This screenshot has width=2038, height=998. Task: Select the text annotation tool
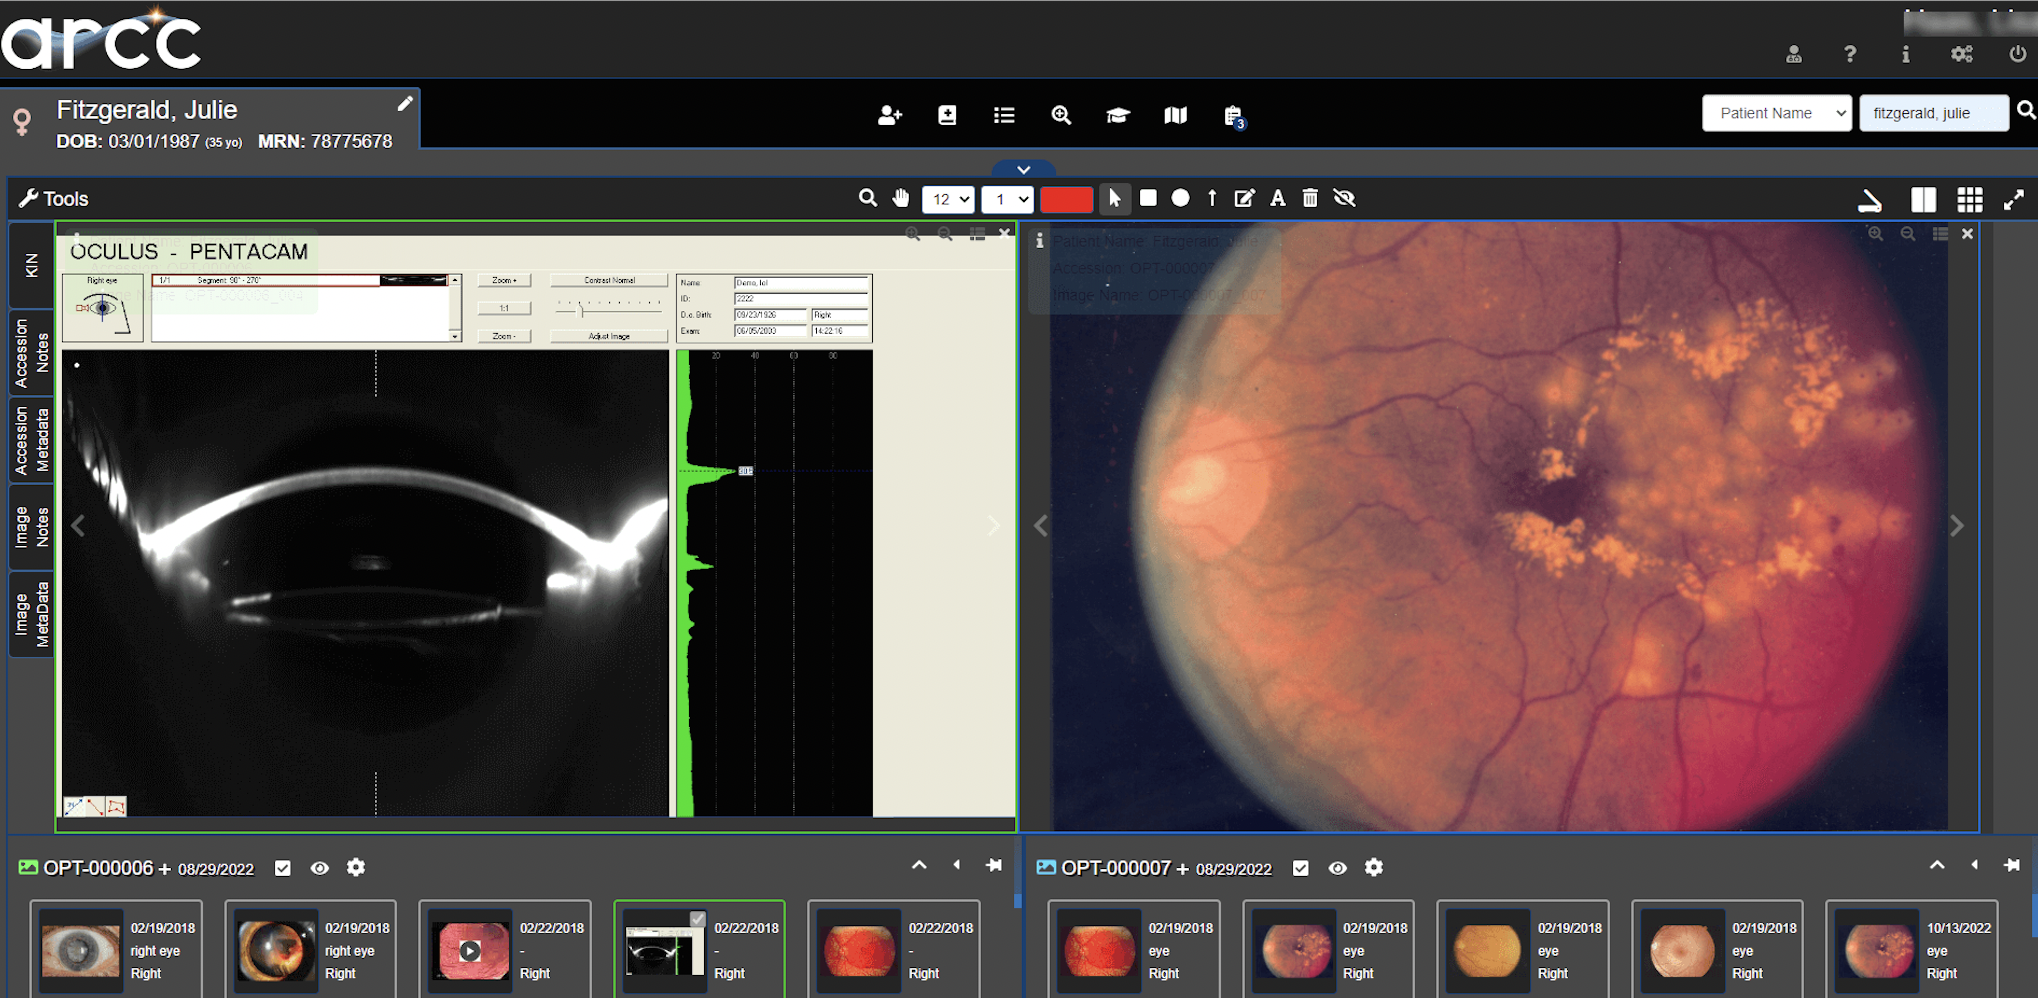click(x=1277, y=198)
